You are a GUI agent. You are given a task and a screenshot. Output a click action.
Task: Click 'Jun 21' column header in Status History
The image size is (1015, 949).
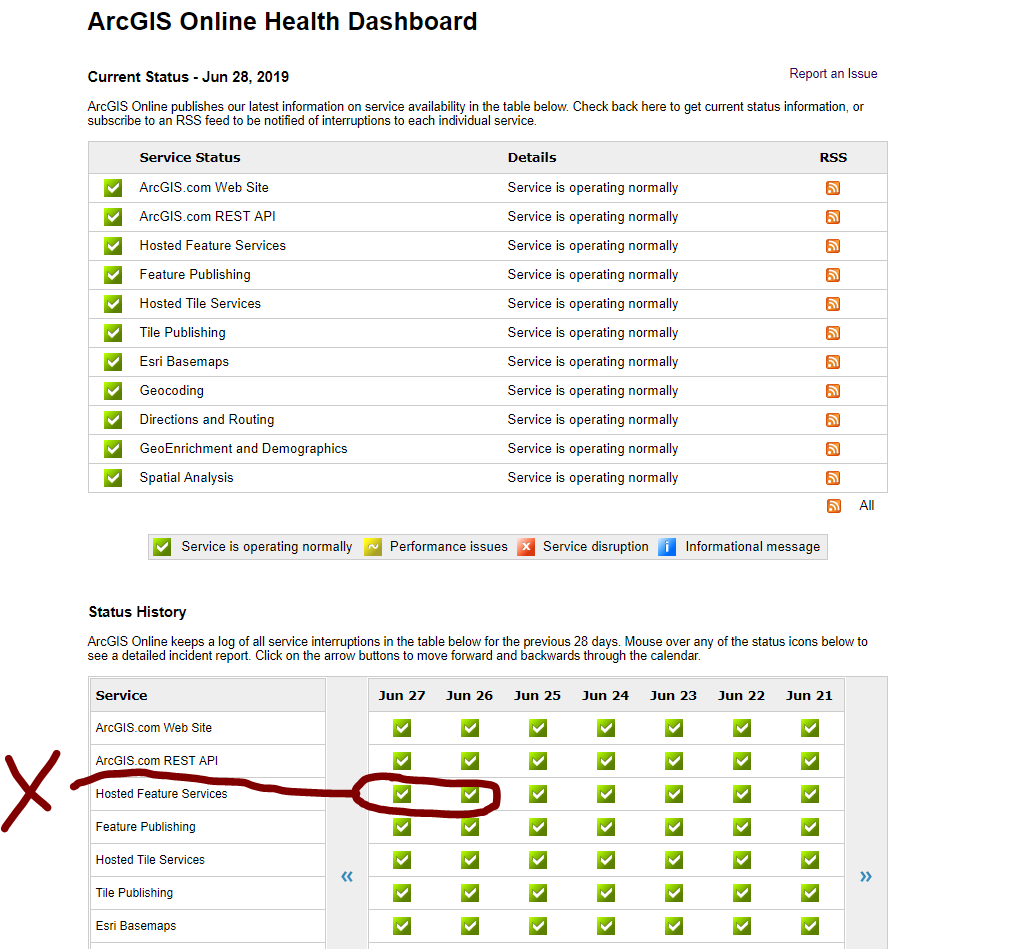click(x=809, y=695)
